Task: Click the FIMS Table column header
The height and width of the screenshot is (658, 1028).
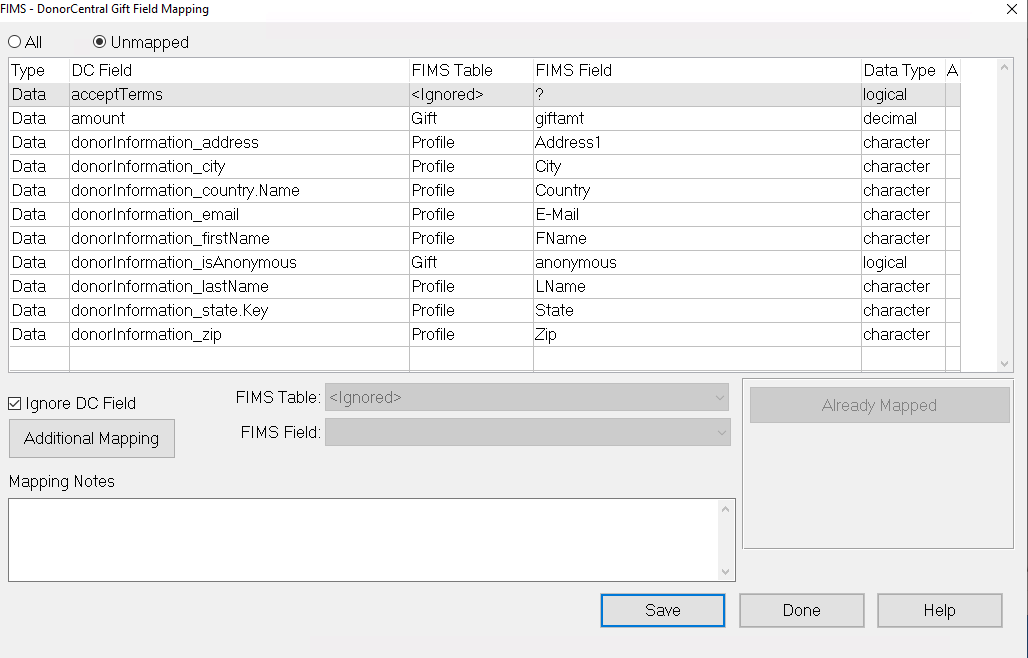Action: [x=471, y=70]
